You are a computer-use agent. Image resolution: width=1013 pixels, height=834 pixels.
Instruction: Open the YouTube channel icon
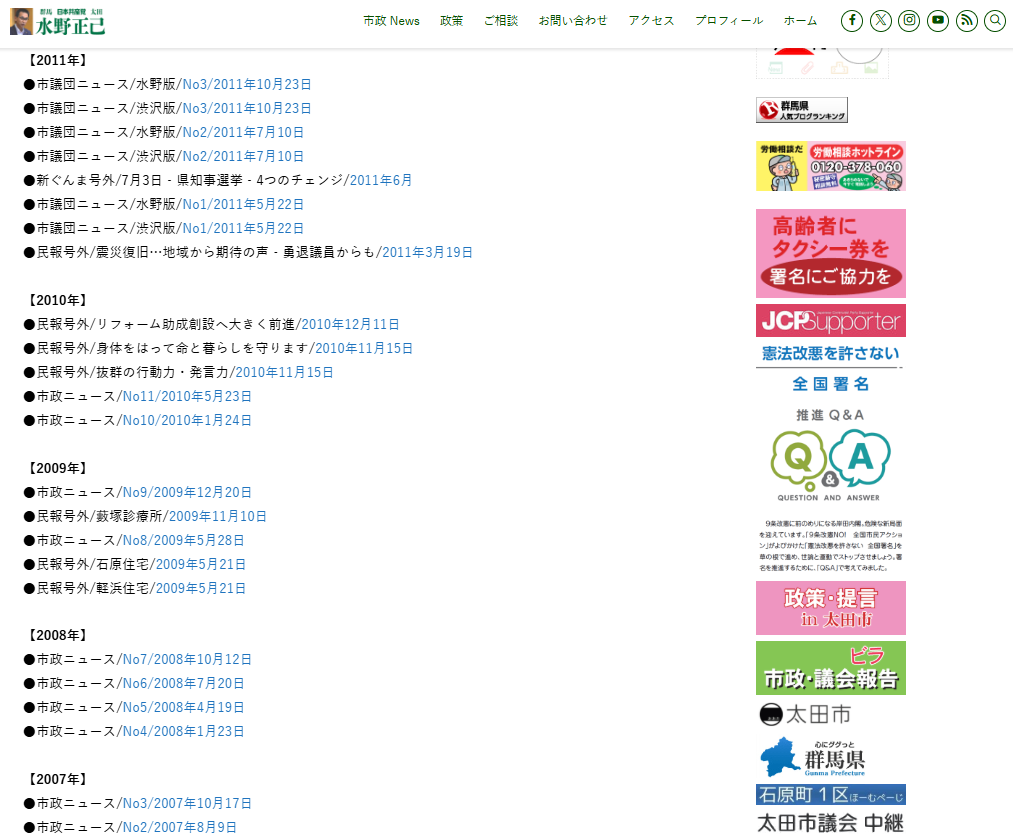[x=937, y=21]
